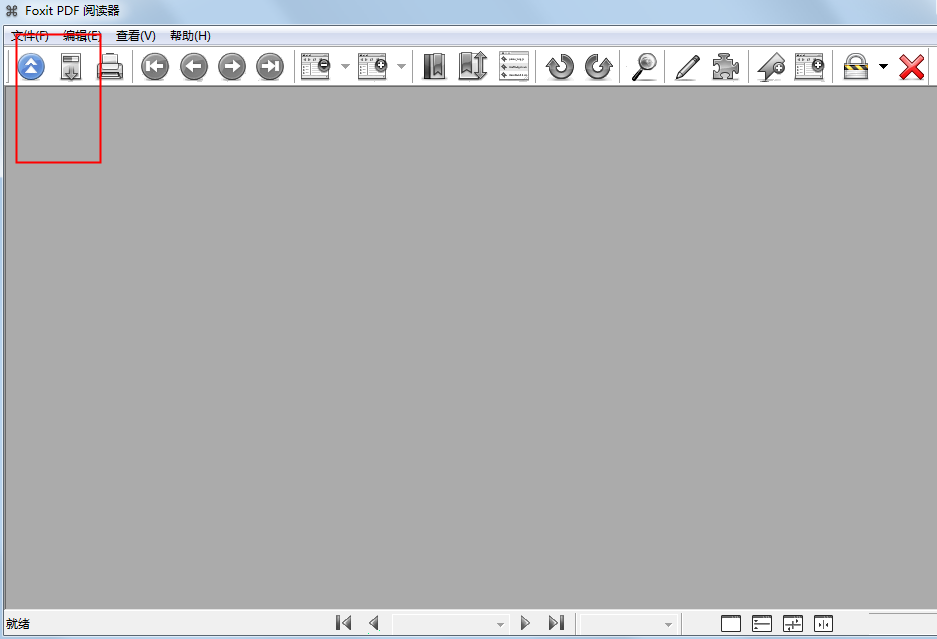
Task: Open the 文件(F) menu
Action: coord(30,36)
